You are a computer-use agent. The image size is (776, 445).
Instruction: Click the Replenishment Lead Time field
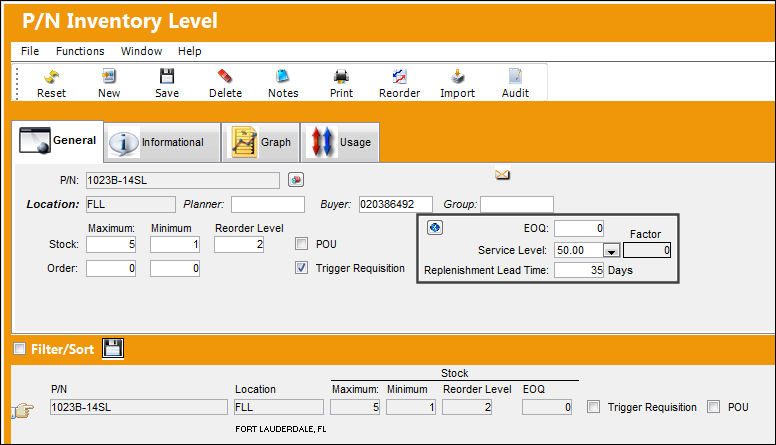579,270
